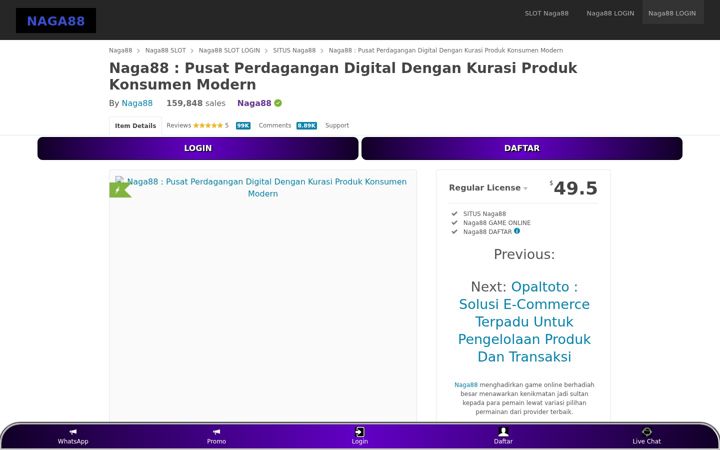Click the 159,848 sales text

(x=196, y=103)
